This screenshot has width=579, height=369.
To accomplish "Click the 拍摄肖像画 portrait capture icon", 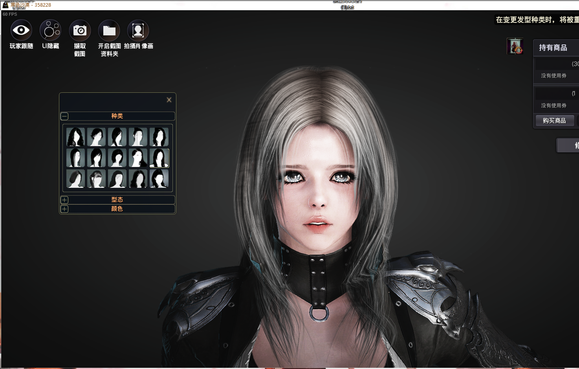I will [138, 30].
